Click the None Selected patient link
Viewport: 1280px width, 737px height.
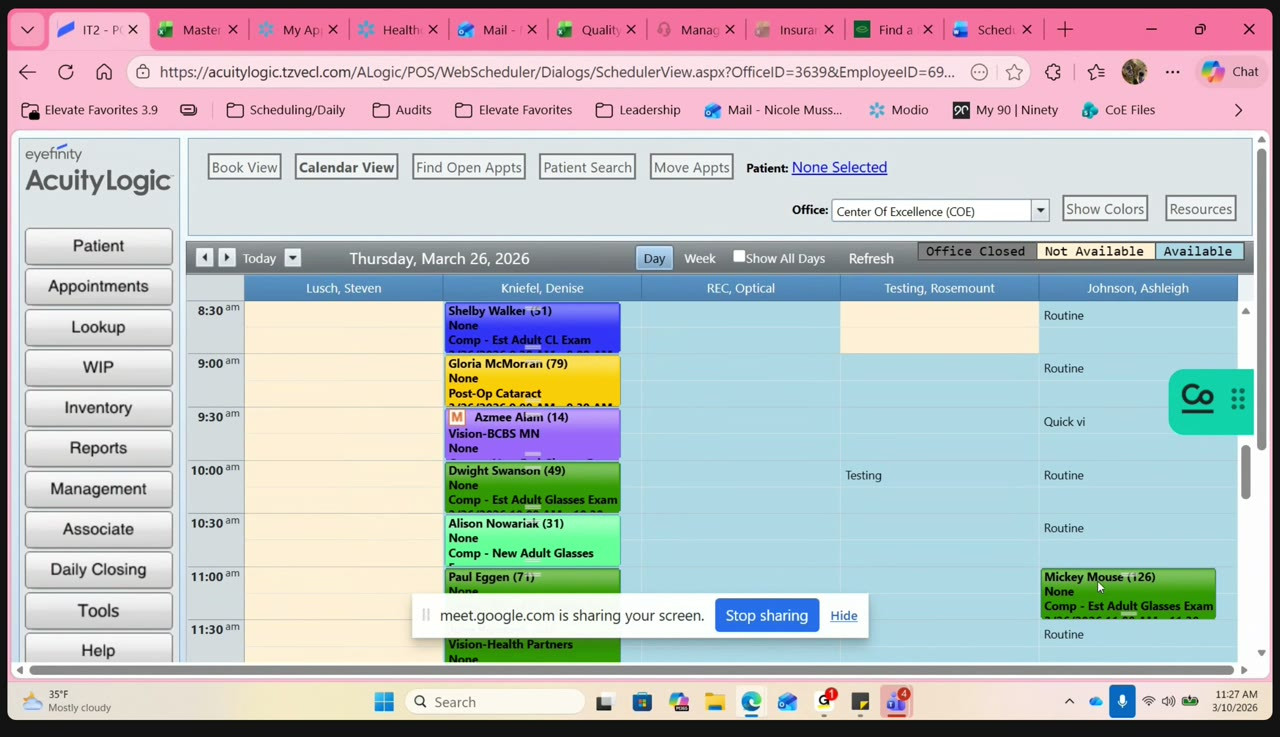pos(839,167)
